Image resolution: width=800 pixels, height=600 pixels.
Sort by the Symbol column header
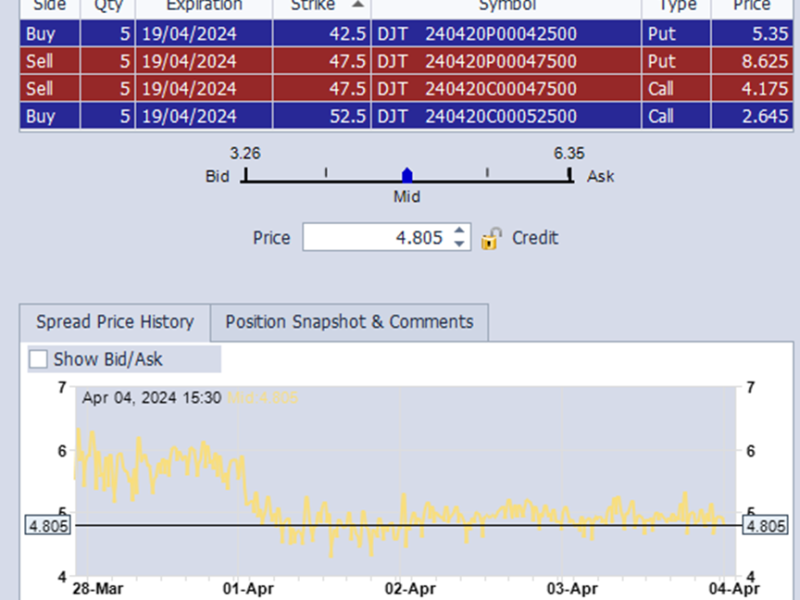506,5
